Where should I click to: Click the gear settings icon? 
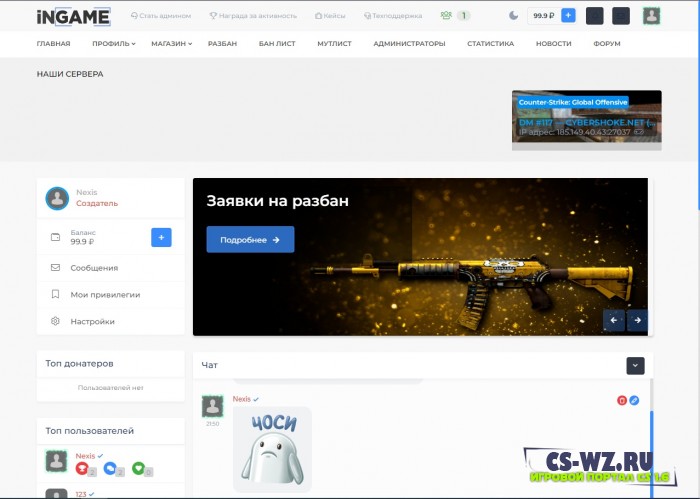click(55, 321)
